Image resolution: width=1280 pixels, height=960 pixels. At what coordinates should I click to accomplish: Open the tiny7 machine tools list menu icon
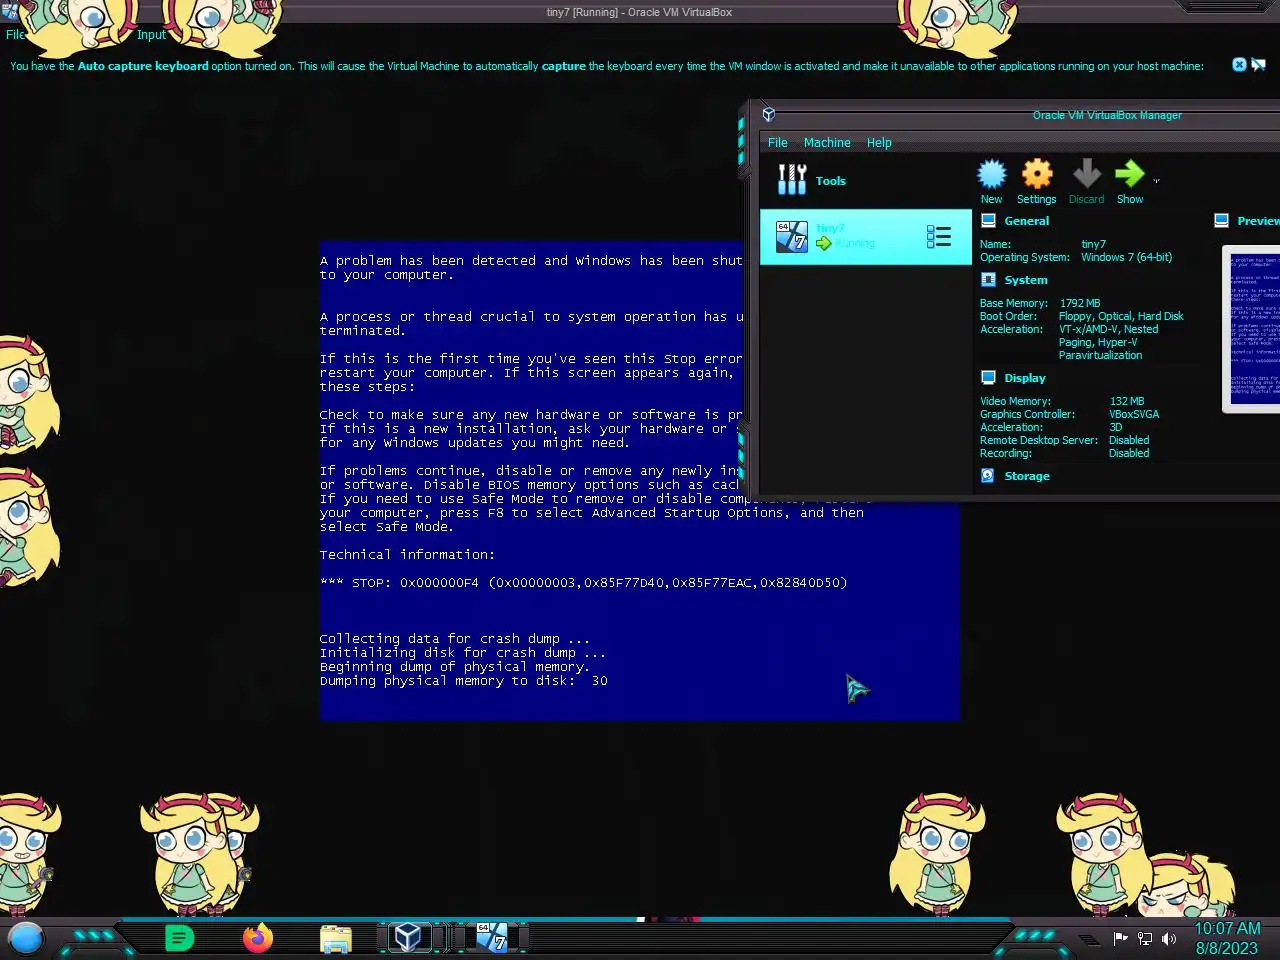point(938,237)
